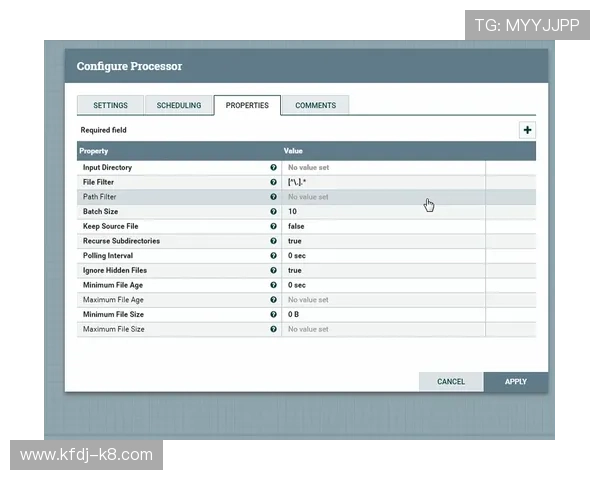Viewport: 600px width, 480px height.
Task: Edit Batch Size value 10
Action: [383, 212]
